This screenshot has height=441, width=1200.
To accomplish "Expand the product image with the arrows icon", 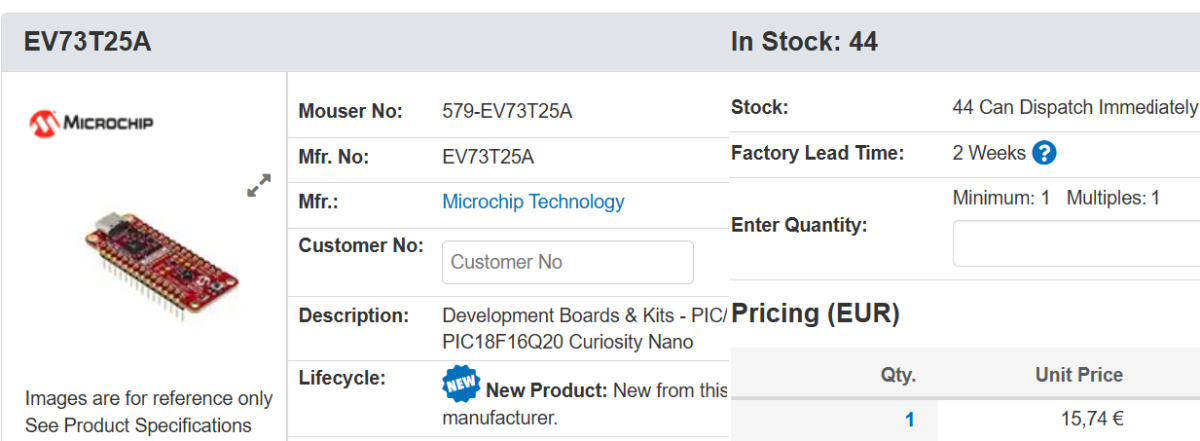I will point(259,186).
